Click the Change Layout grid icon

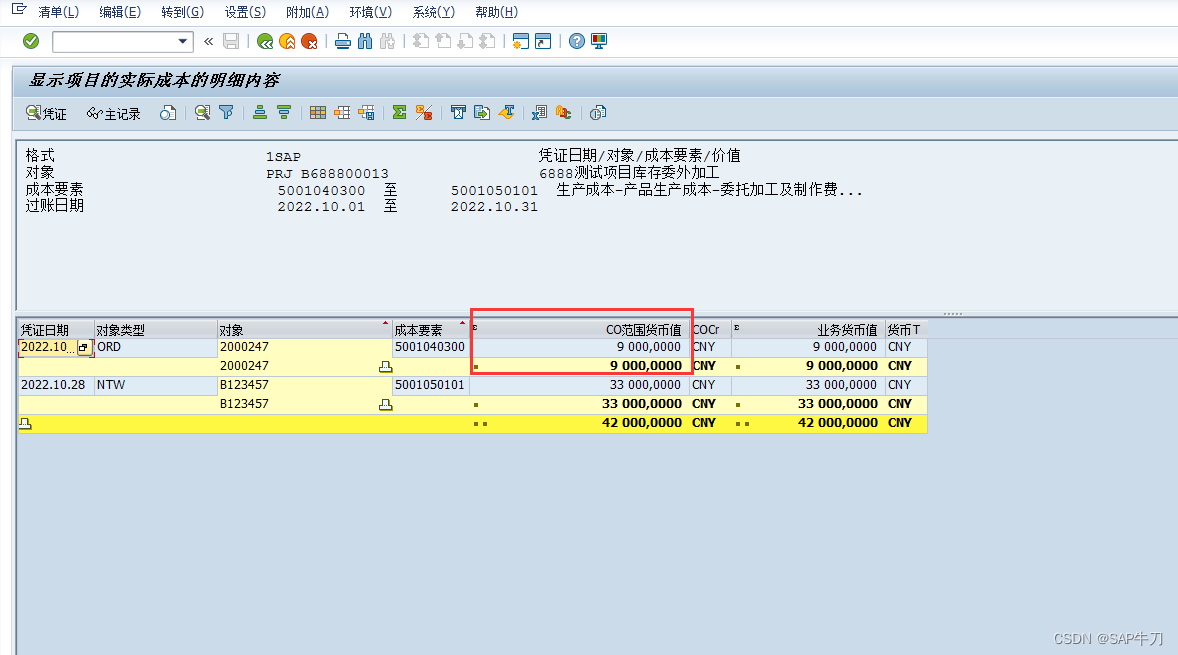pos(318,113)
